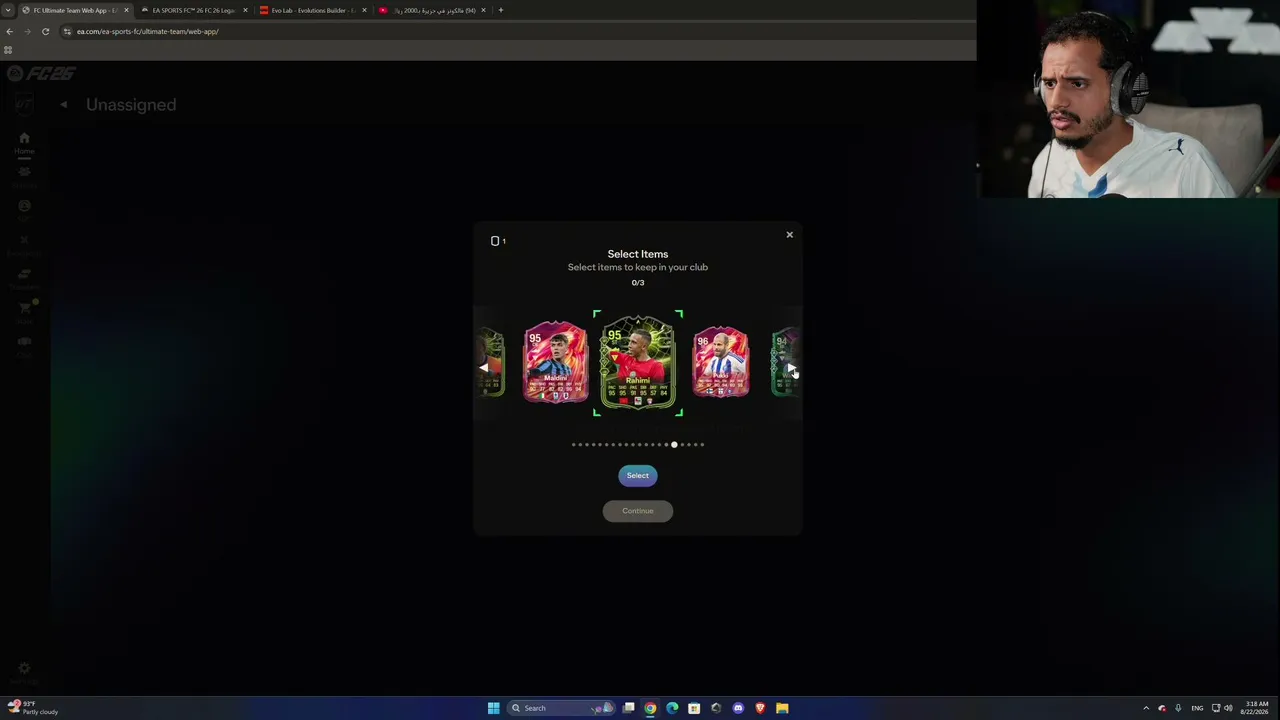Close the Select Items dialog
Screen dimensions: 1280x720
pyautogui.click(x=789, y=235)
